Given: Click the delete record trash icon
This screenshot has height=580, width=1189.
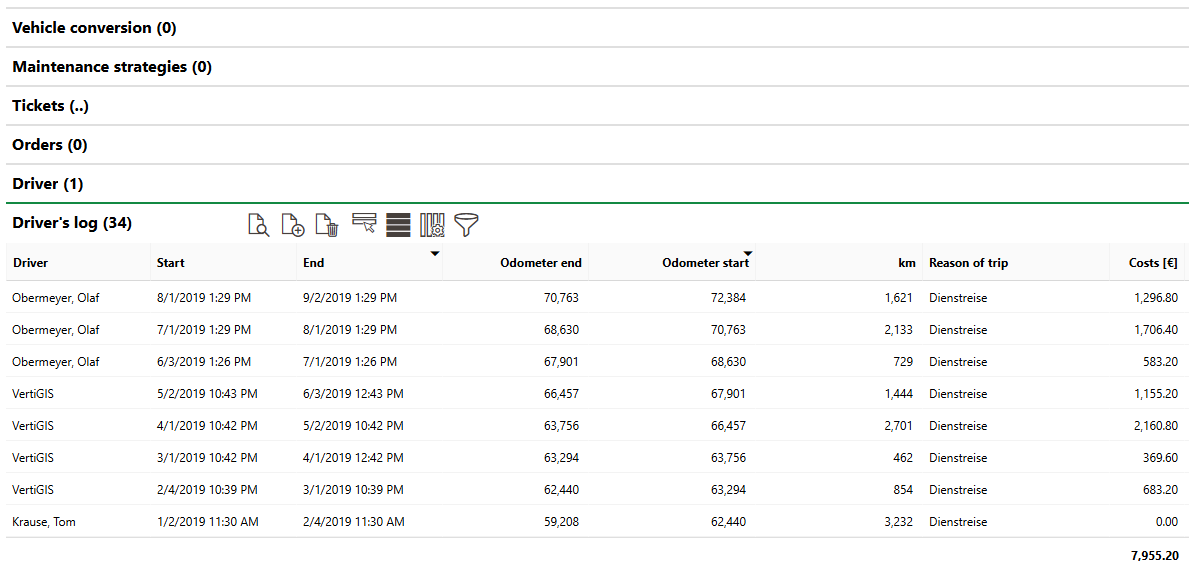Looking at the screenshot, I should click(x=327, y=225).
